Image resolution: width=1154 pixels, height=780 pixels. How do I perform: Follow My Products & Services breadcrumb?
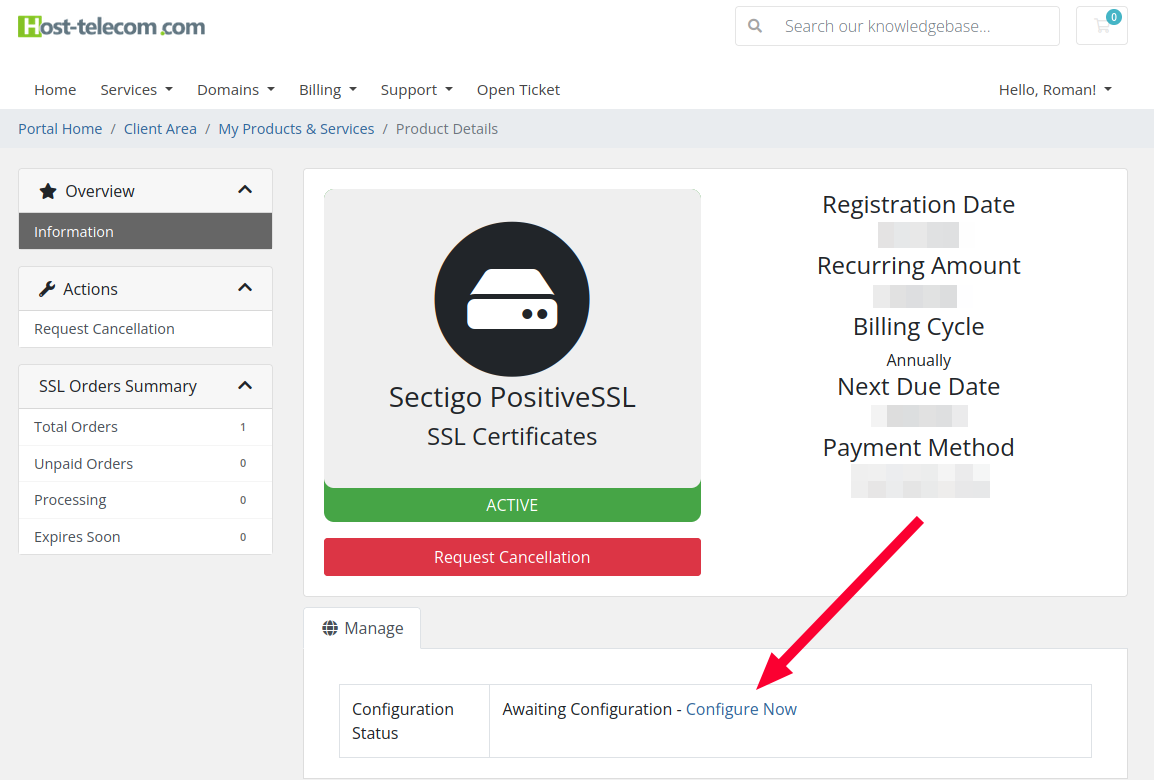pos(296,129)
